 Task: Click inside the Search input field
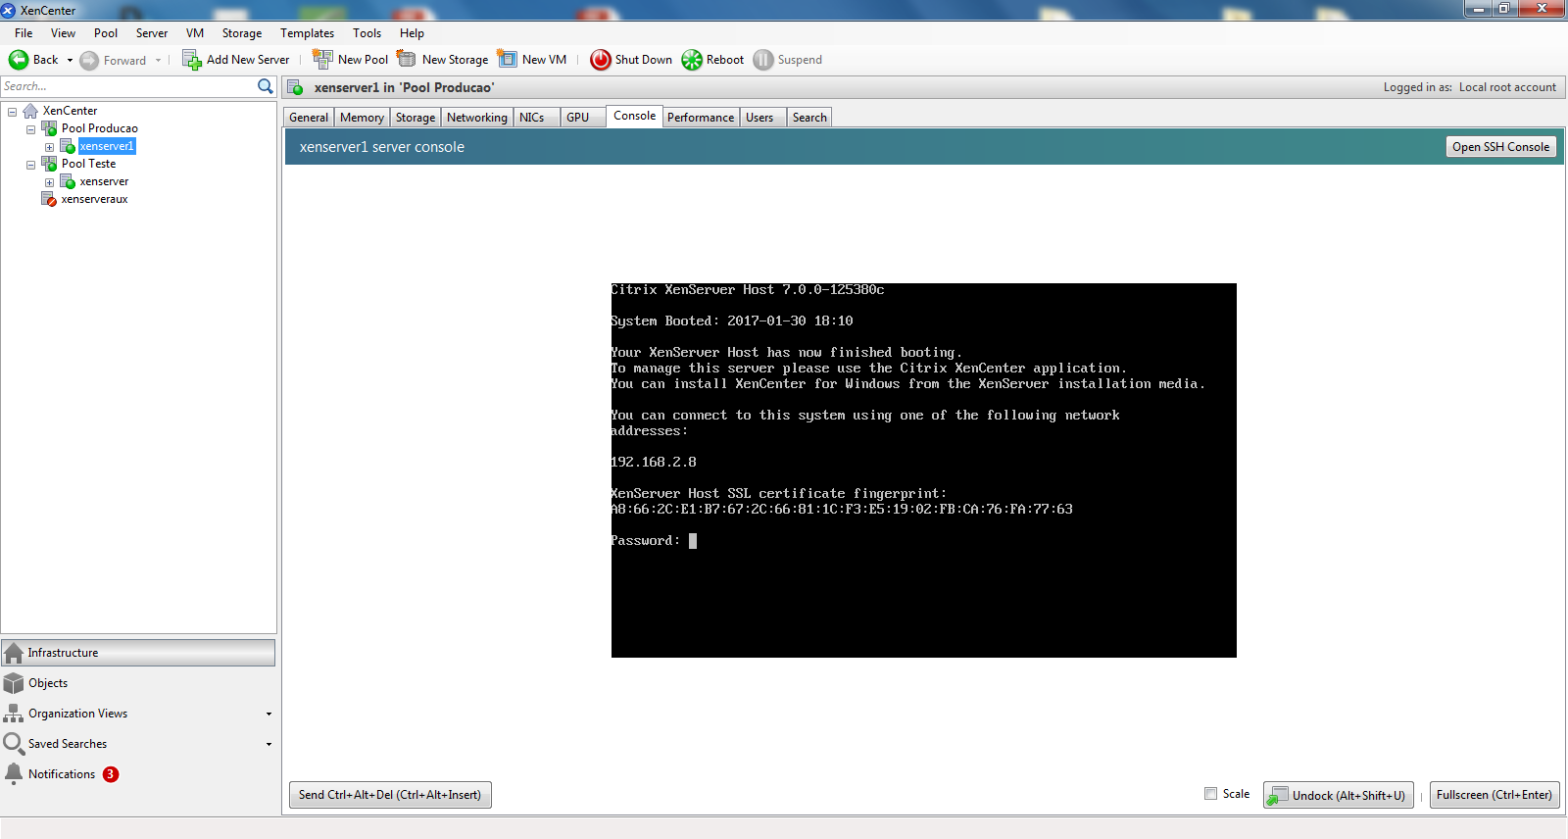128,86
